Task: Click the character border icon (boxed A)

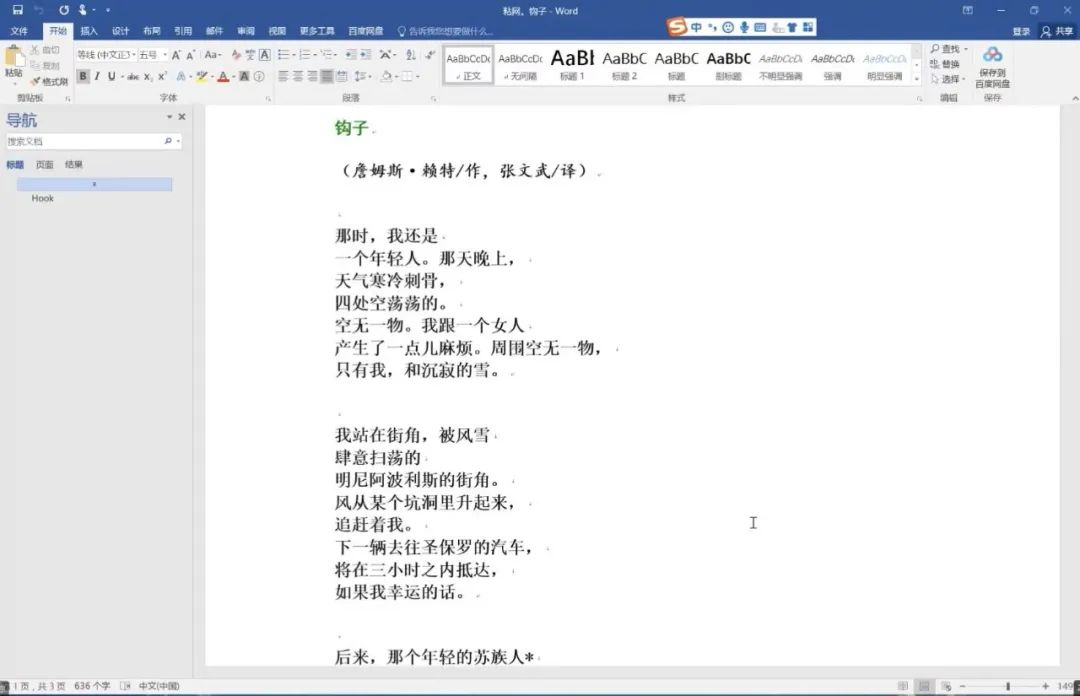Action: (x=264, y=55)
